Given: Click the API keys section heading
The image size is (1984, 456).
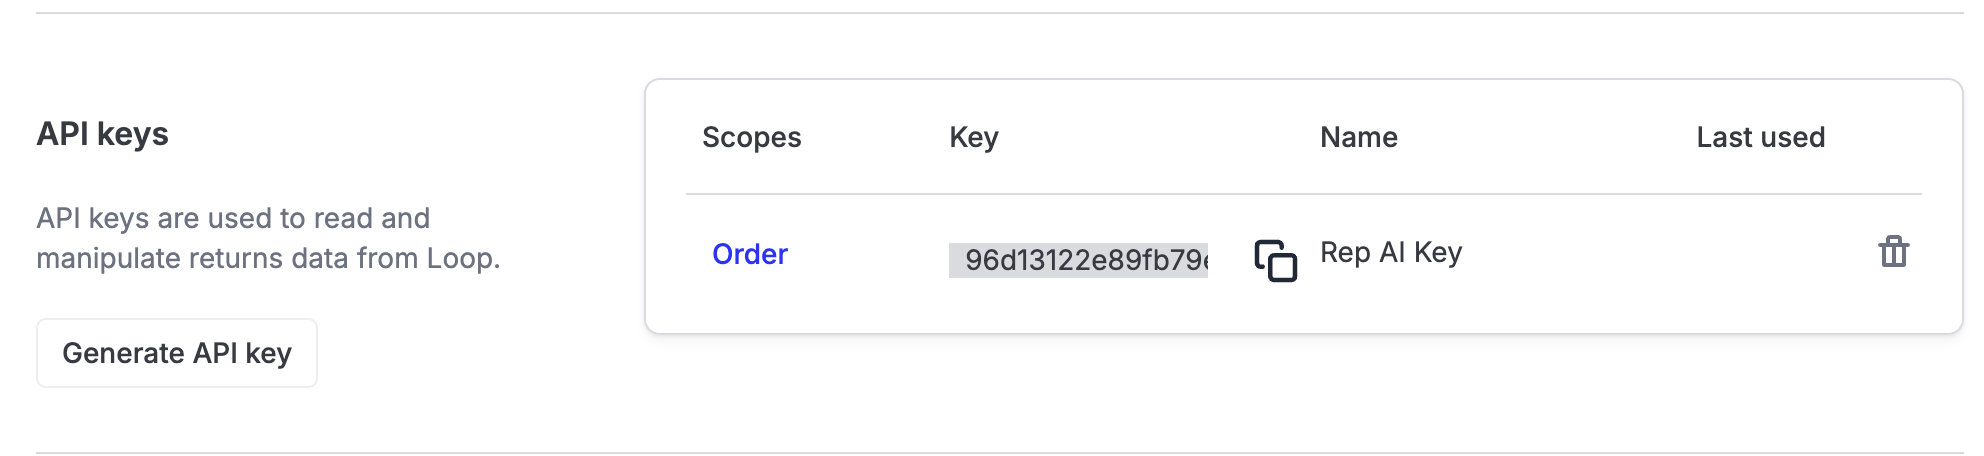Looking at the screenshot, I should click(x=102, y=134).
